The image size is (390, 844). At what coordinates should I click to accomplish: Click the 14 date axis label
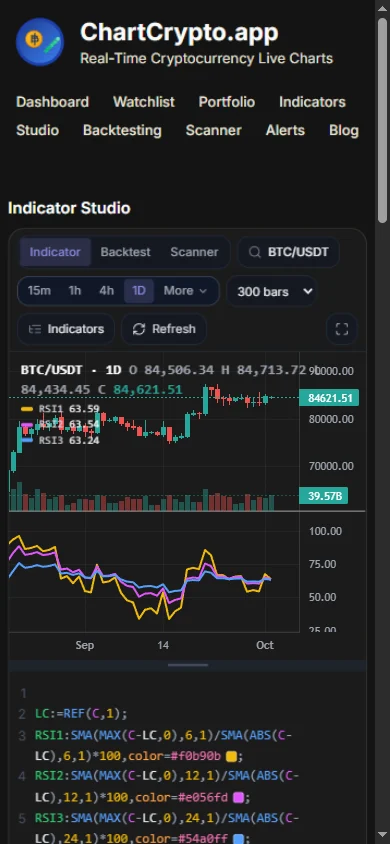(x=163, y=645)
